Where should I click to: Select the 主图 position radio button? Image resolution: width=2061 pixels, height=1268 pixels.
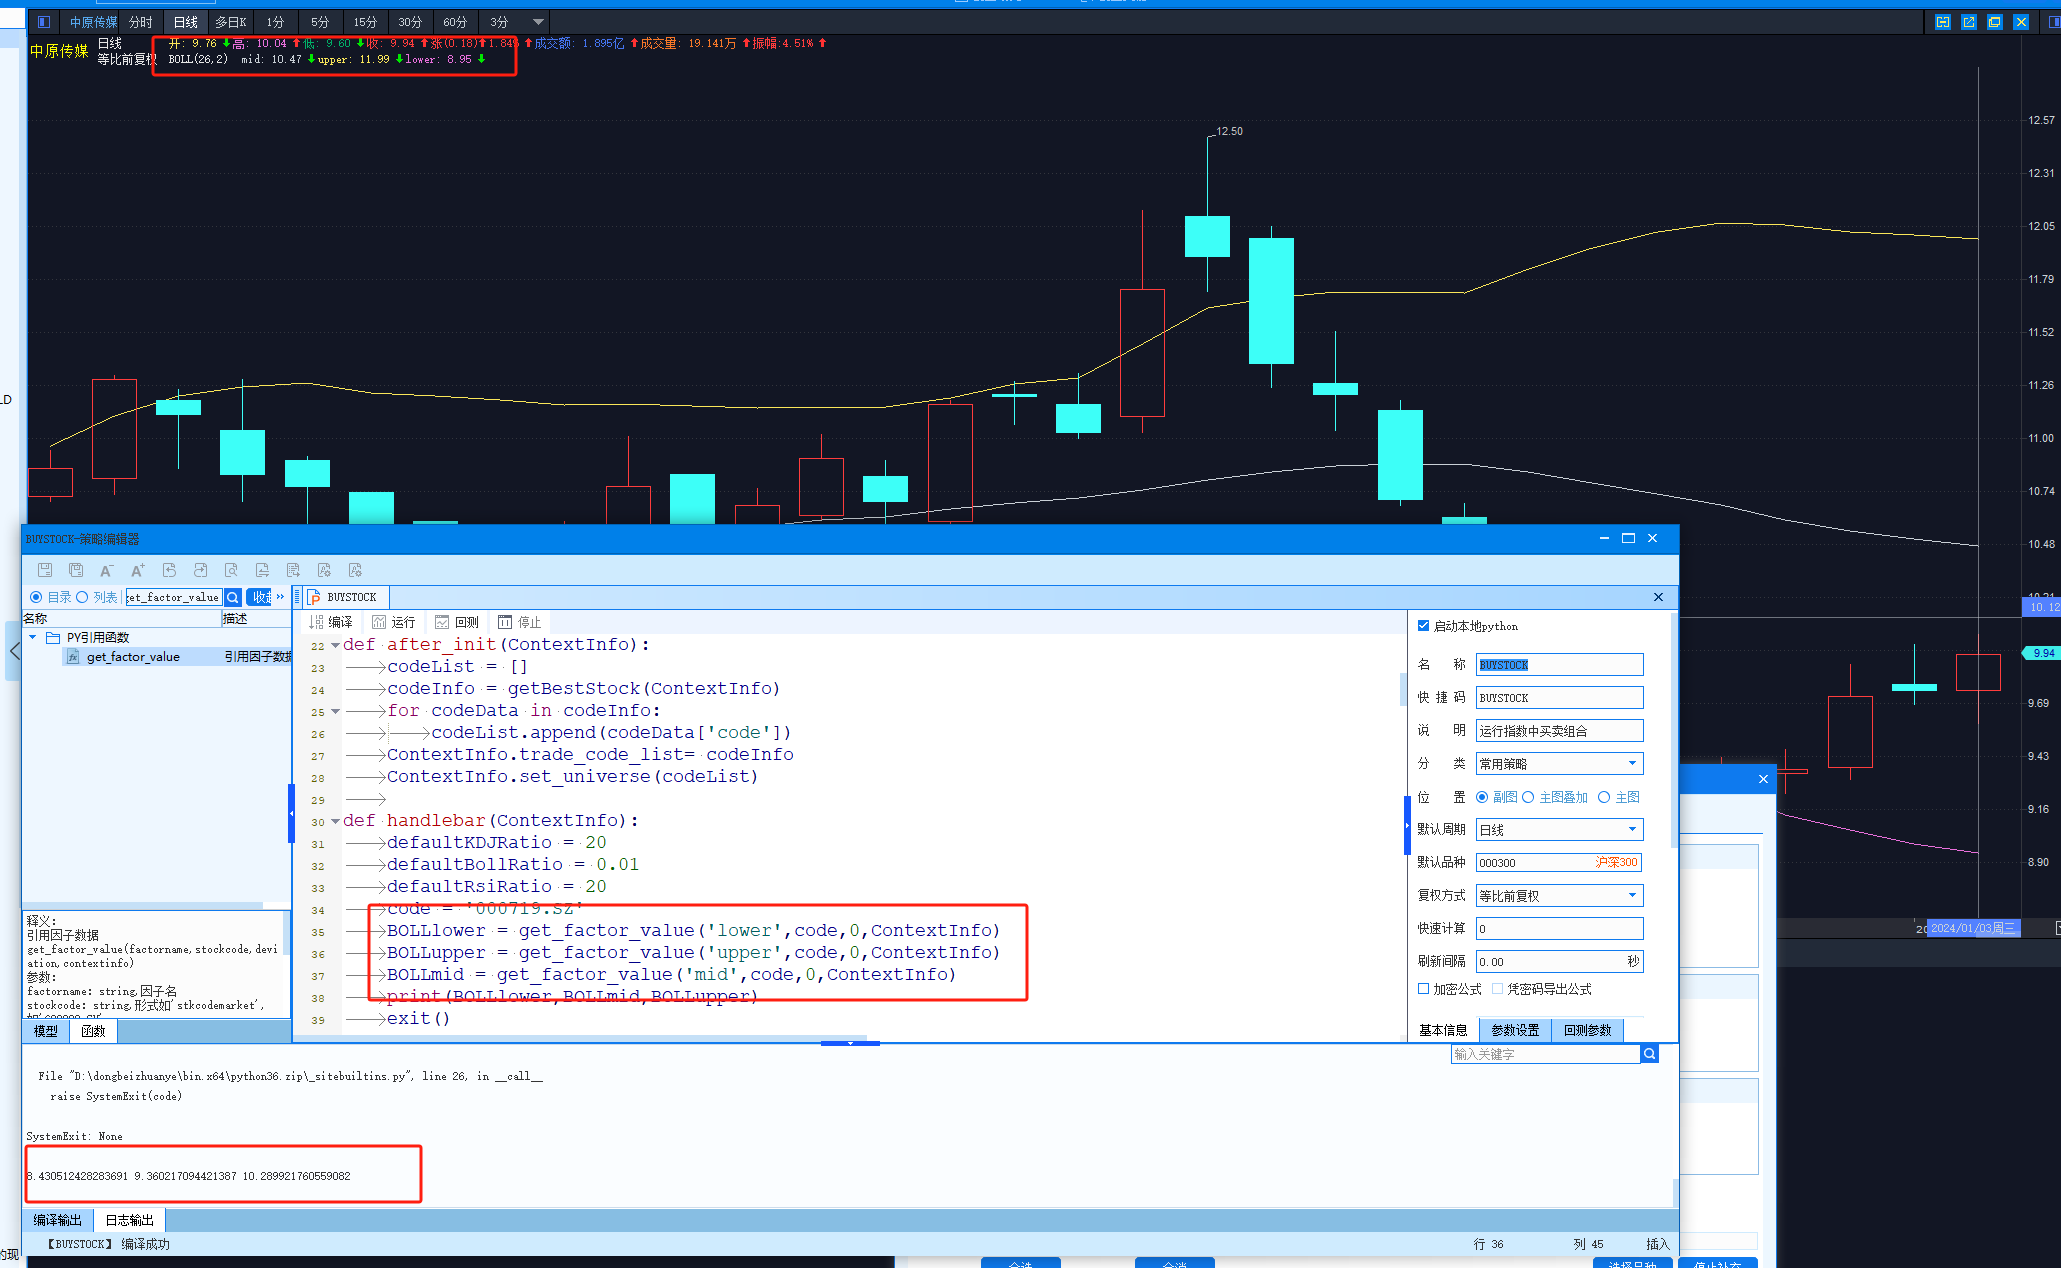click(x=1604, y=797)
